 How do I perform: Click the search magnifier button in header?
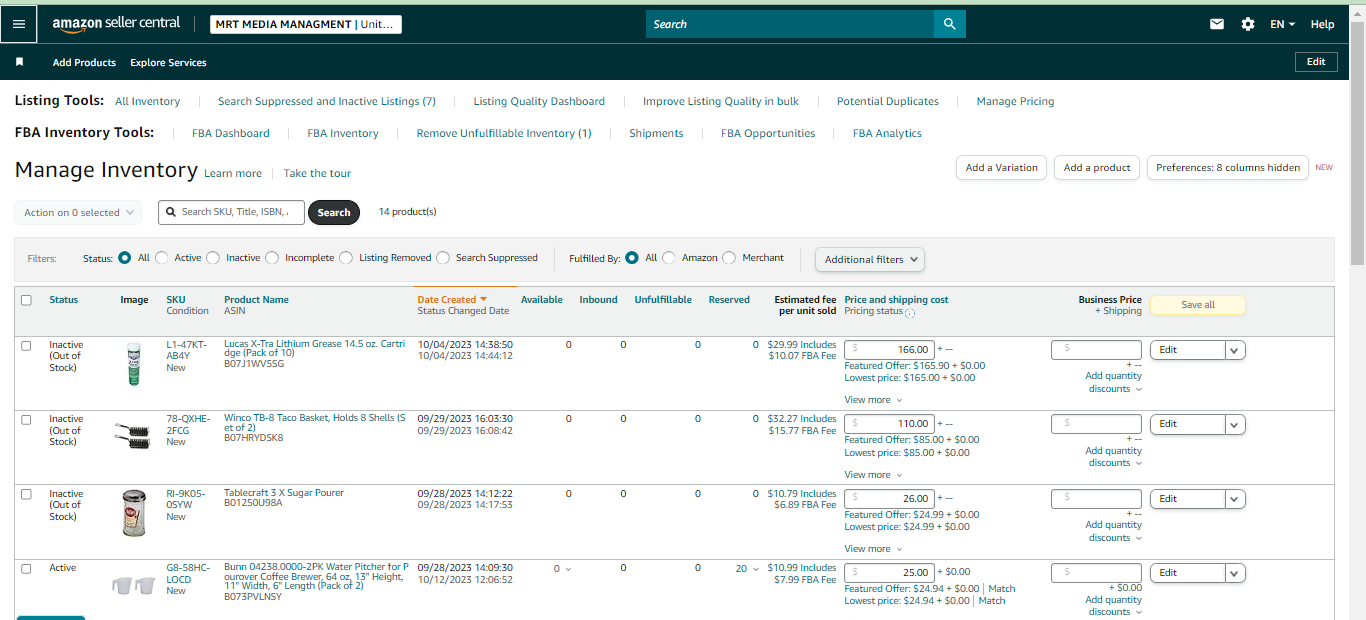(x=949, y=24)
